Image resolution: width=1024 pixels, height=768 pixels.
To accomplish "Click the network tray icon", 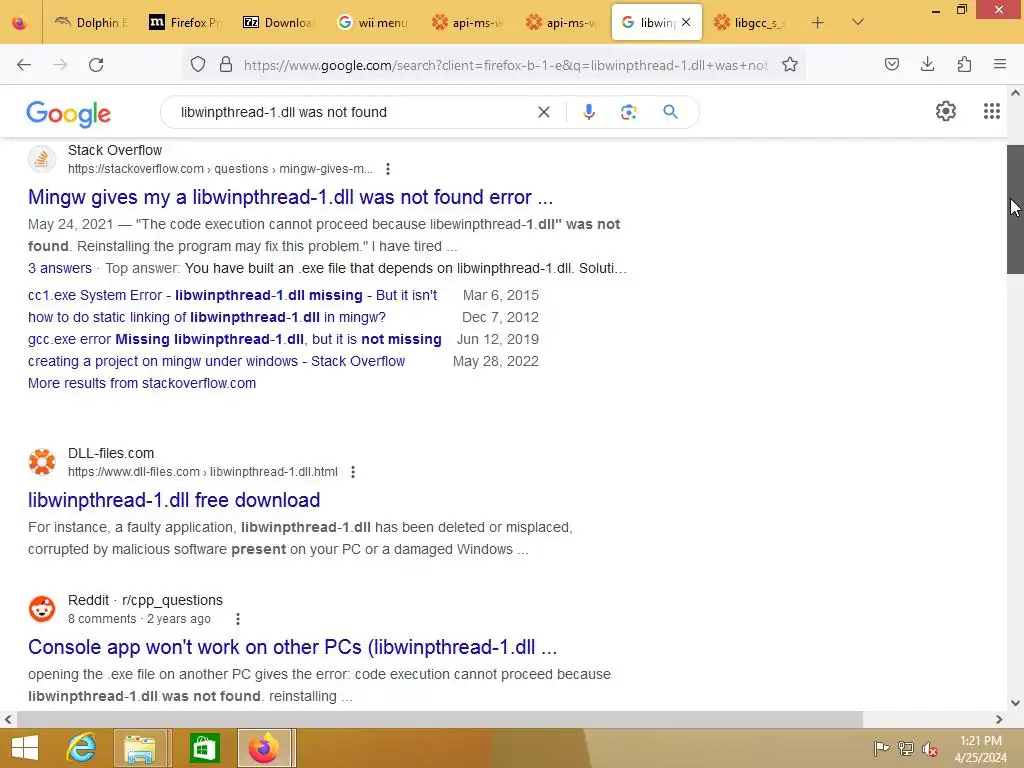I will pyautogui.click(x=906, y=749).
